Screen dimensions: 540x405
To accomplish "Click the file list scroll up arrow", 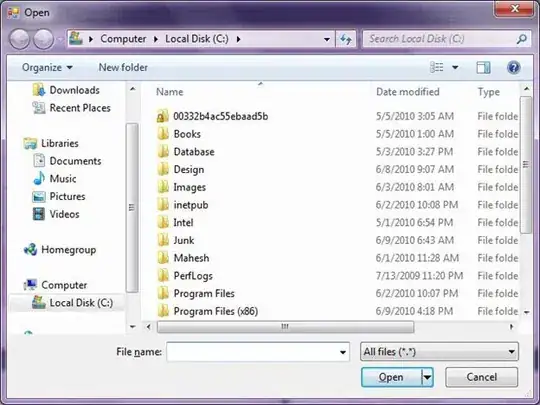I will point(527,89).
